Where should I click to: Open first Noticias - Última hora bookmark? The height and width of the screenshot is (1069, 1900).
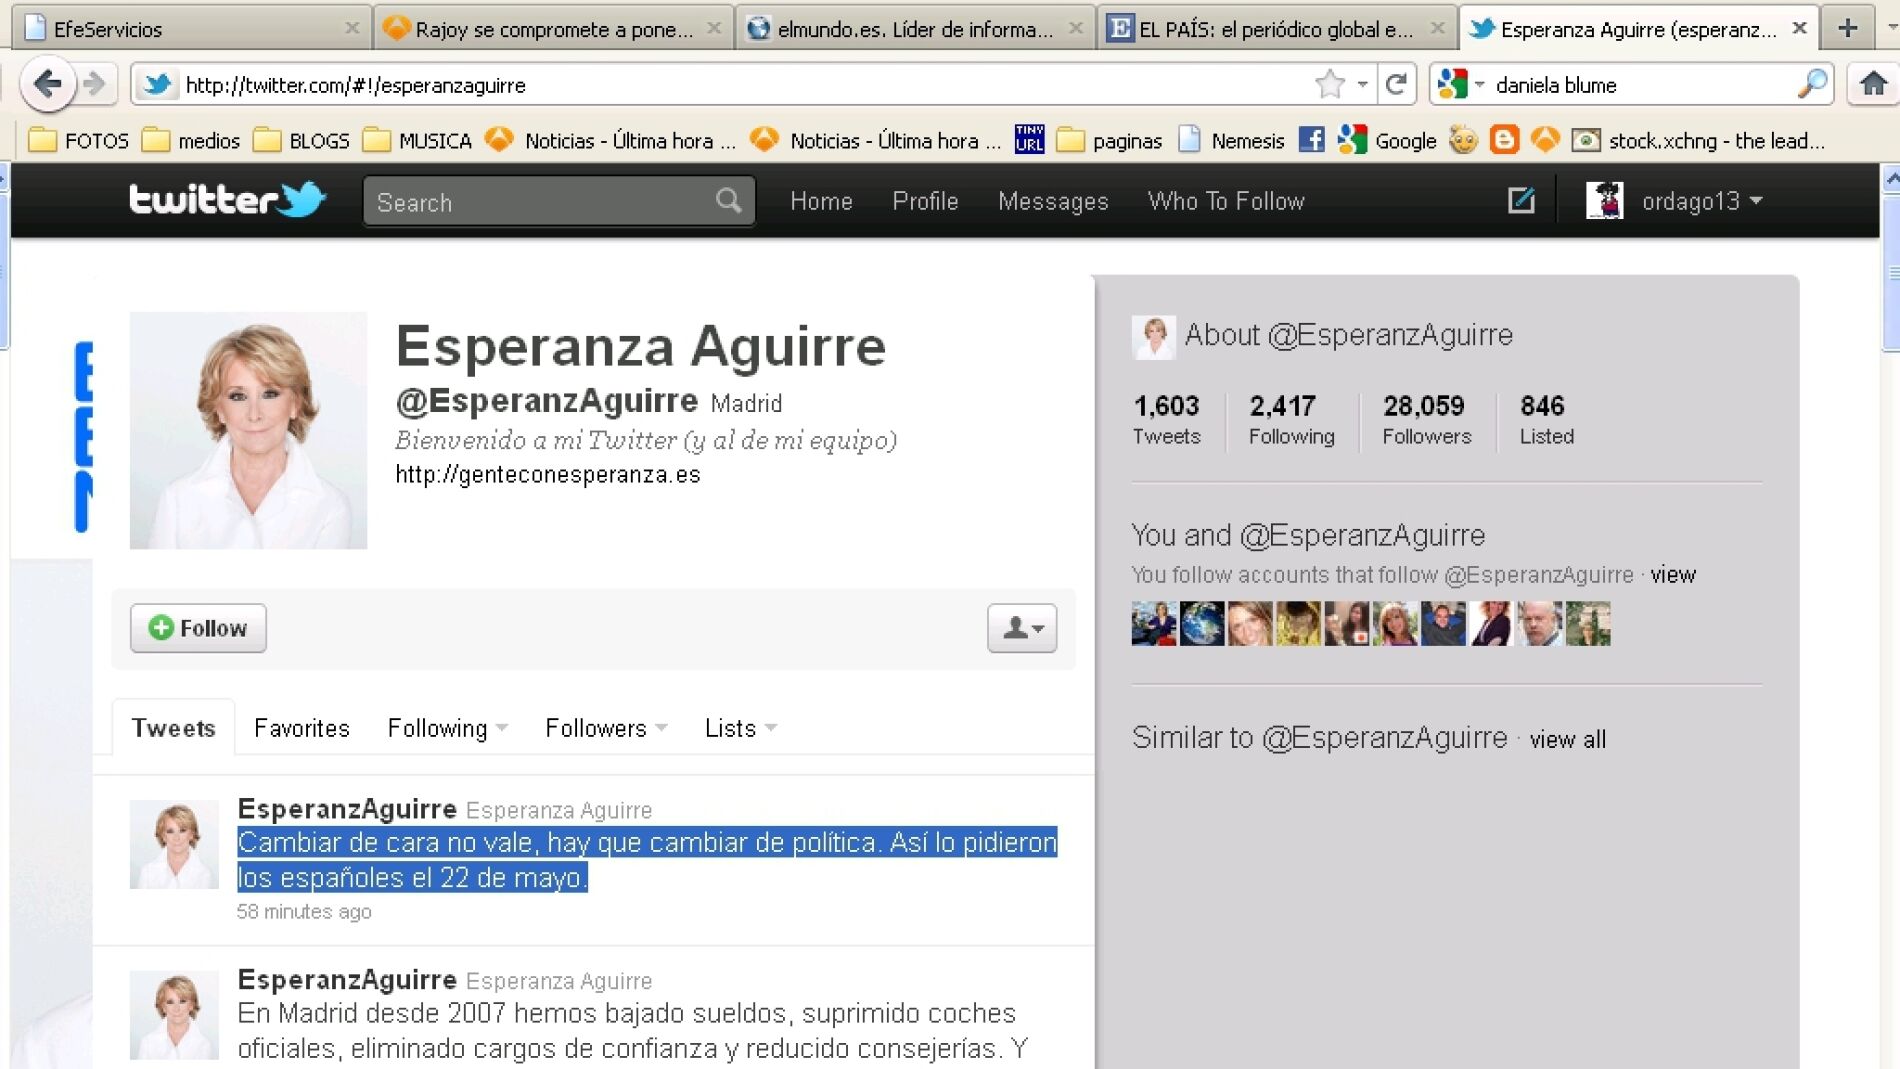[x=610, y=140]
